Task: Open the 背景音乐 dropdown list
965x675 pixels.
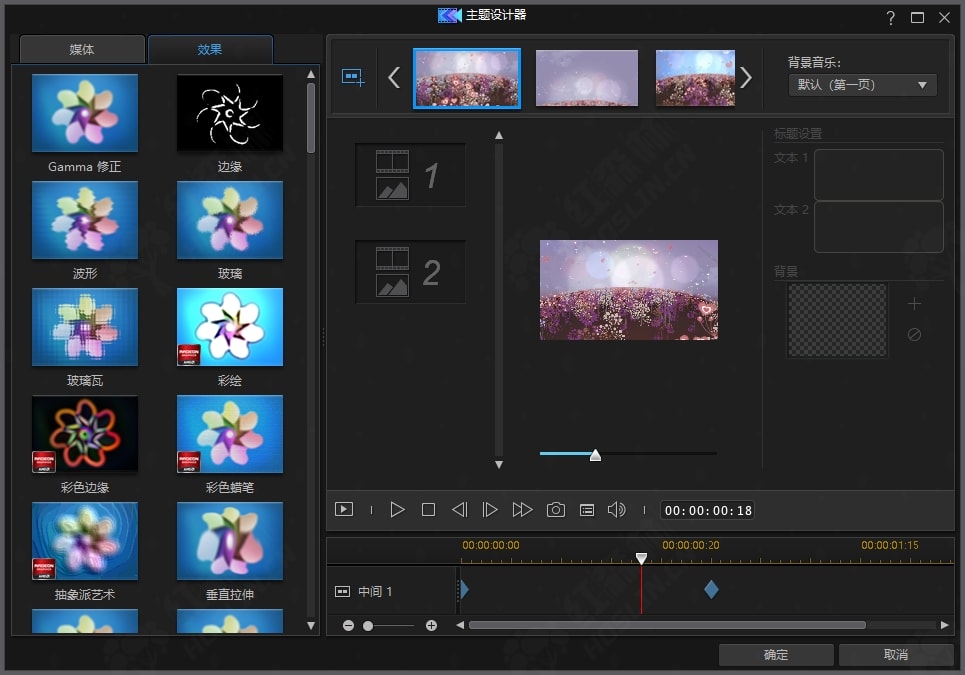Action: coord(862,85)
